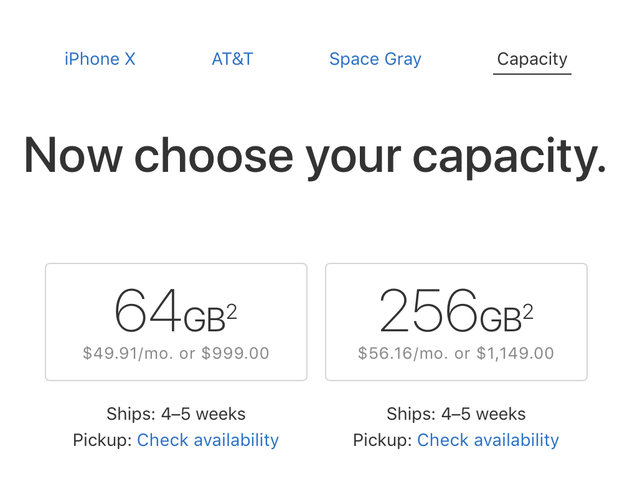Viewport: 640px width, 497px height.
Task: Click the $56.16/mo. or $1,149.00 price text
Action: click(x=456, y=353)
